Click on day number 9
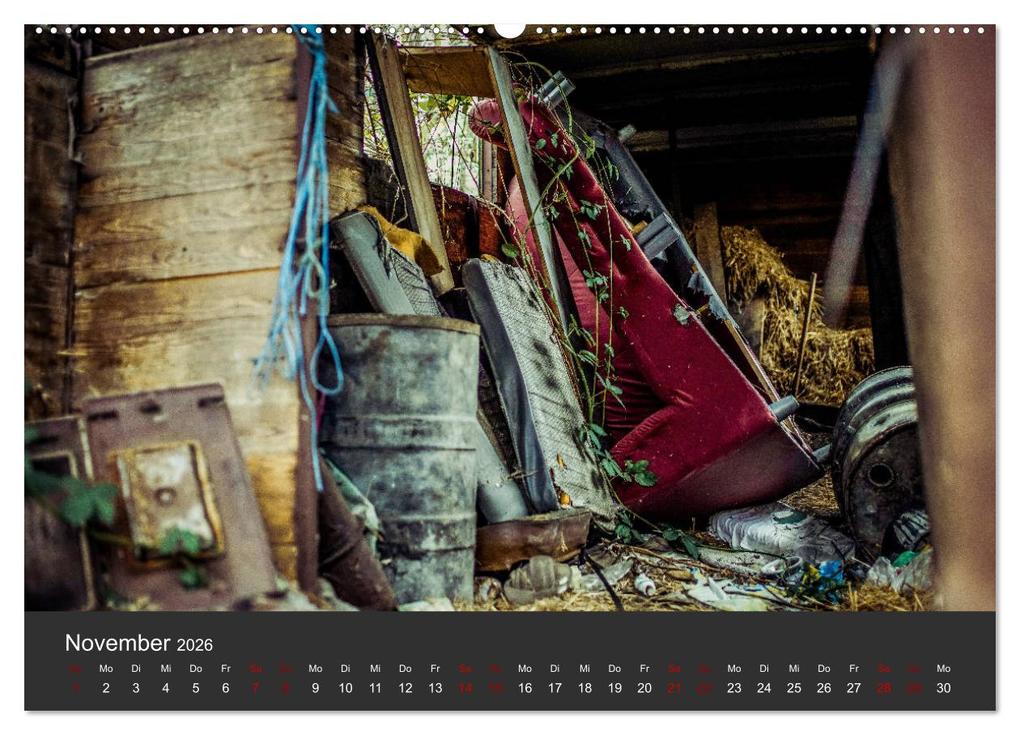Screen dimensions: 1020x735 point(315,688)
